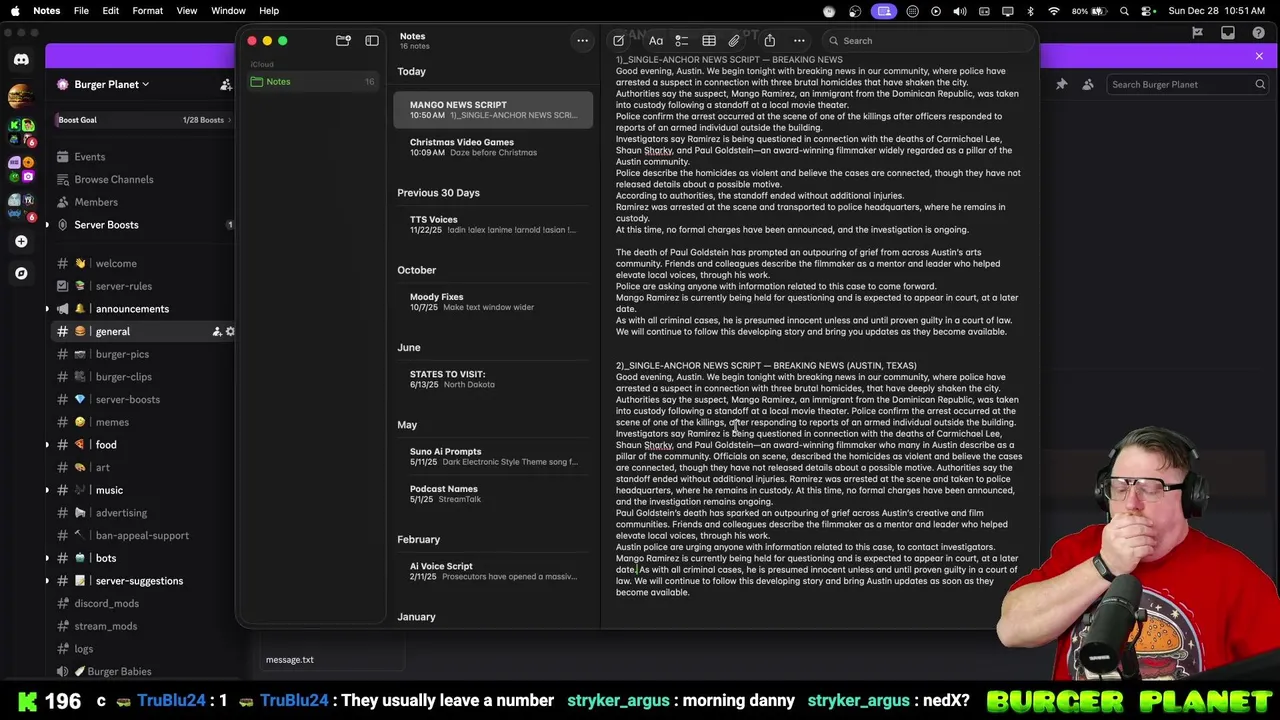Dismiss the purple Discord banner

point(1259,56)
